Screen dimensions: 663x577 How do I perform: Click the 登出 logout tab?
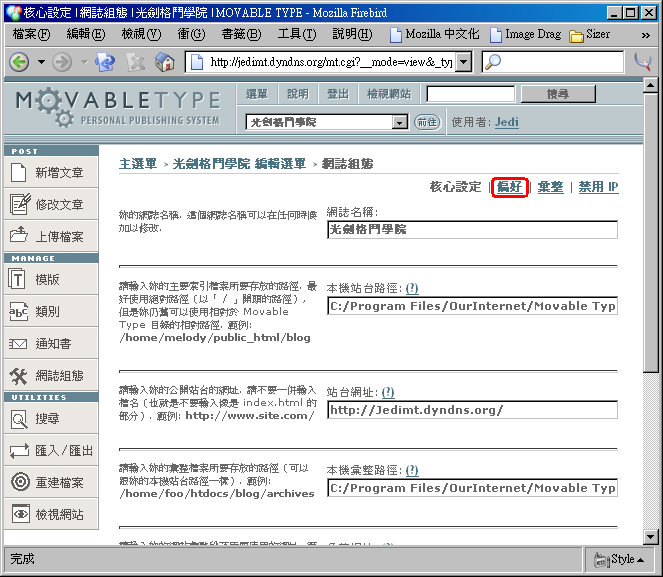click(x=338, y=94)
